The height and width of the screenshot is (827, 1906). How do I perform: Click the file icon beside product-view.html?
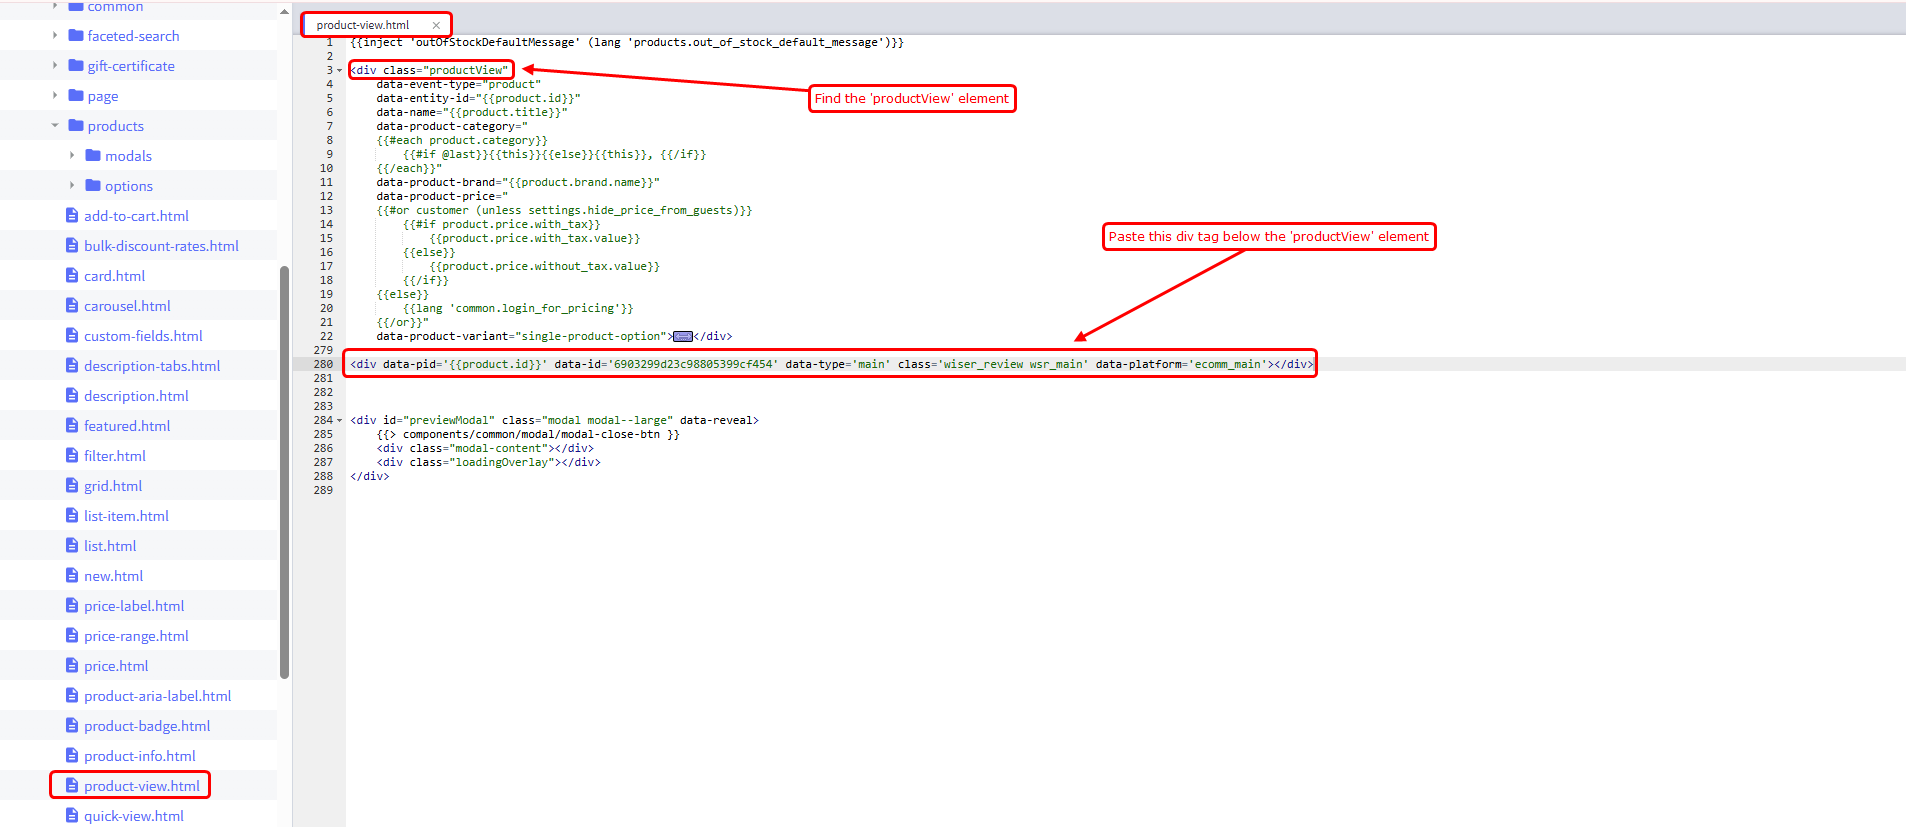72,786
